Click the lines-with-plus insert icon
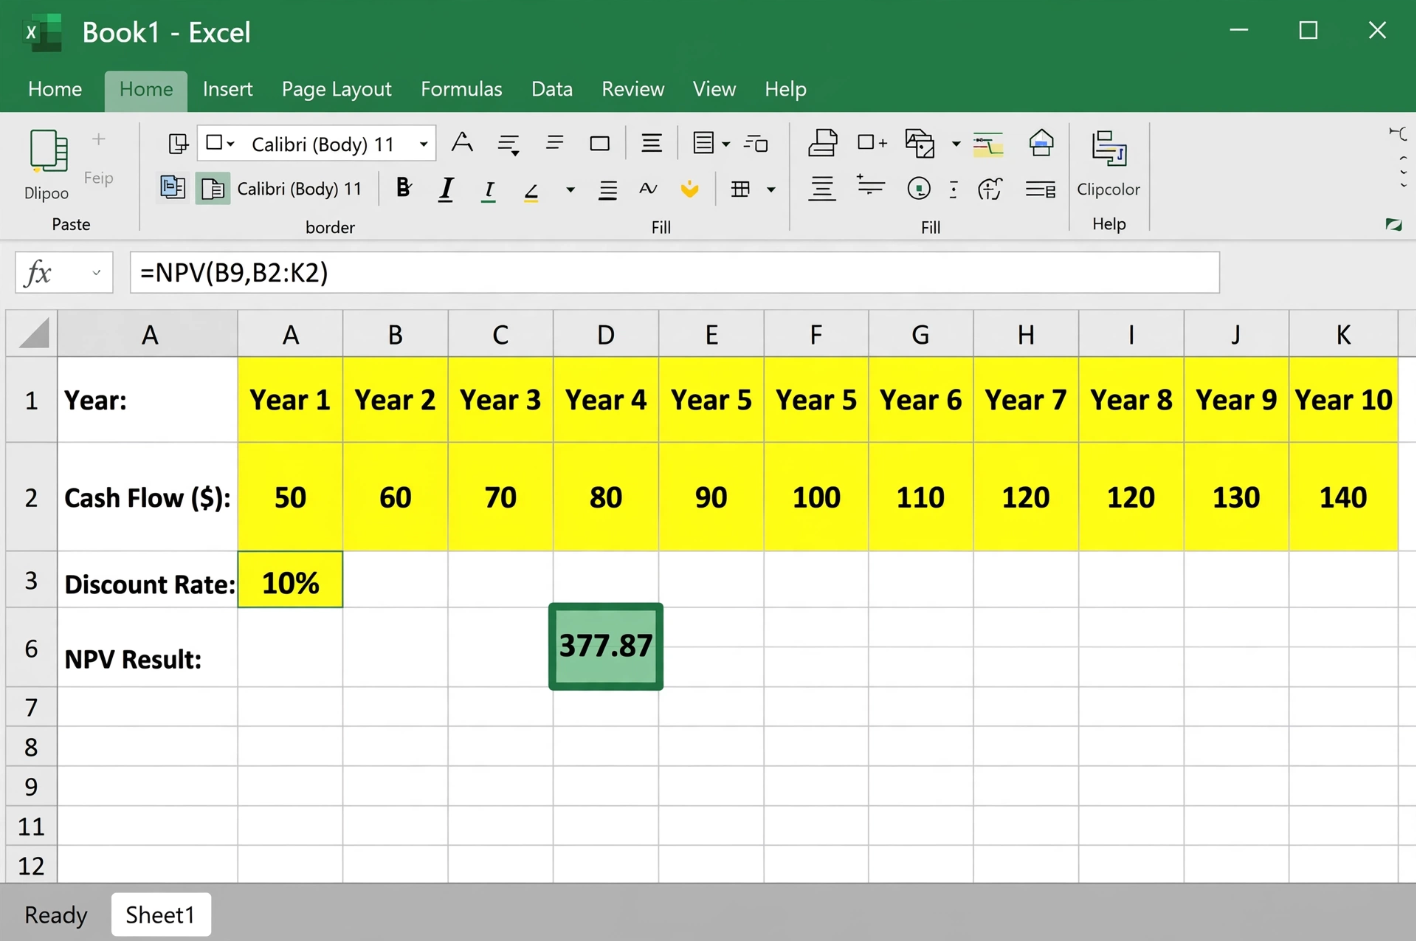 (x=870, y=186)
